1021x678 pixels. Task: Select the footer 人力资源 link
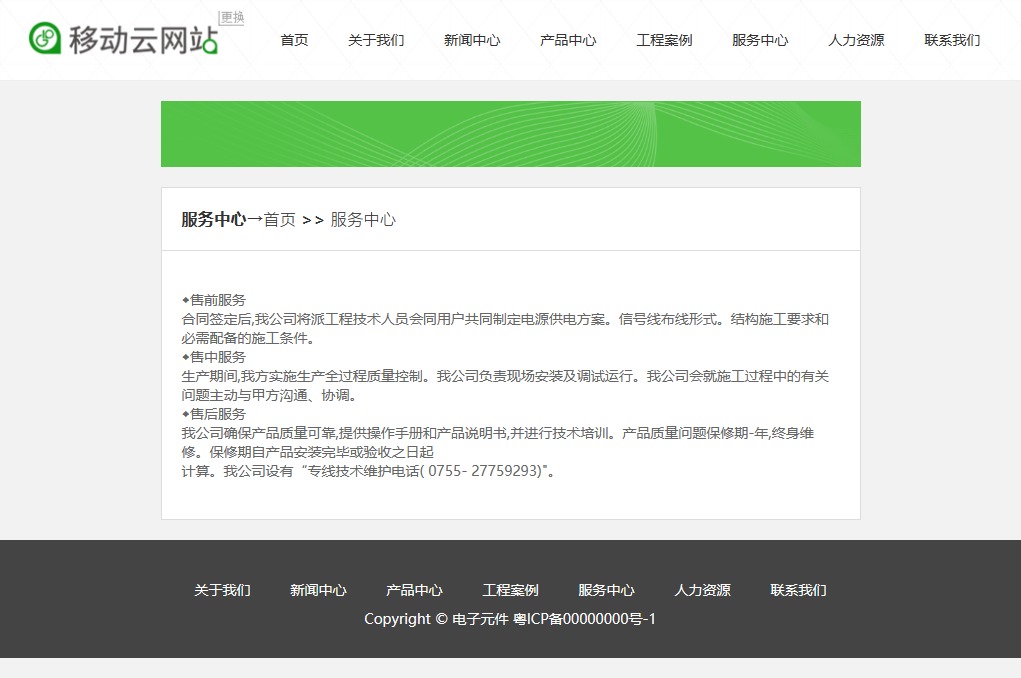click(x=702, y=590)
